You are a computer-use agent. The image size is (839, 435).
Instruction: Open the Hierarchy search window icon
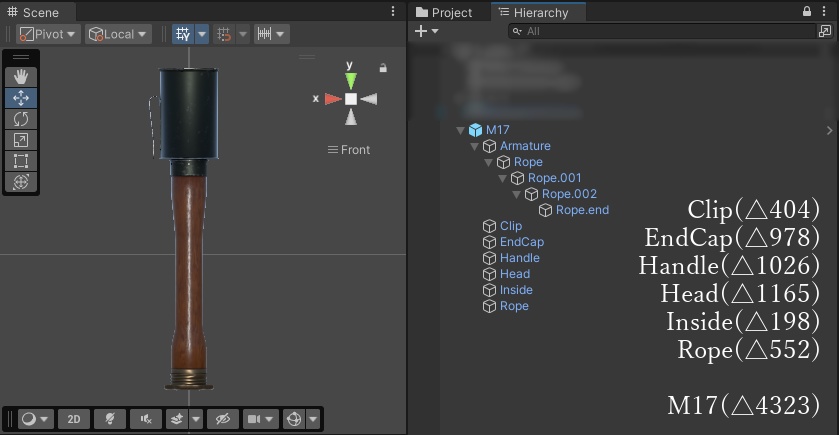(825, 32)
